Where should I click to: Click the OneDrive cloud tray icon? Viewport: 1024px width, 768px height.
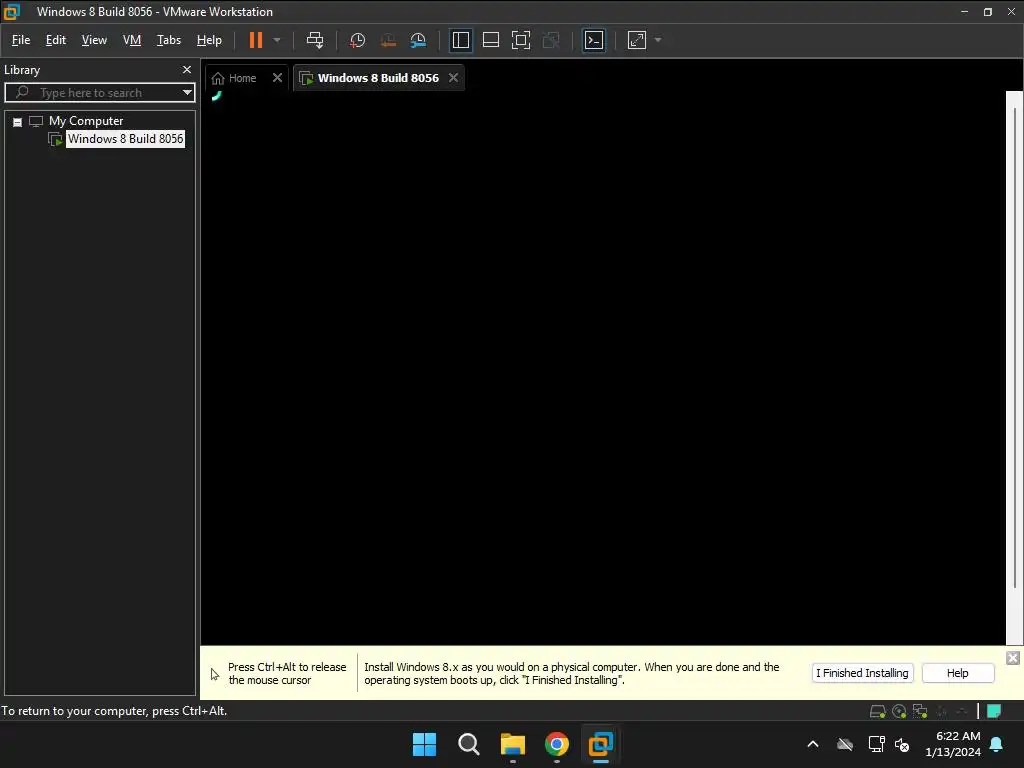(x=845, y=744)
